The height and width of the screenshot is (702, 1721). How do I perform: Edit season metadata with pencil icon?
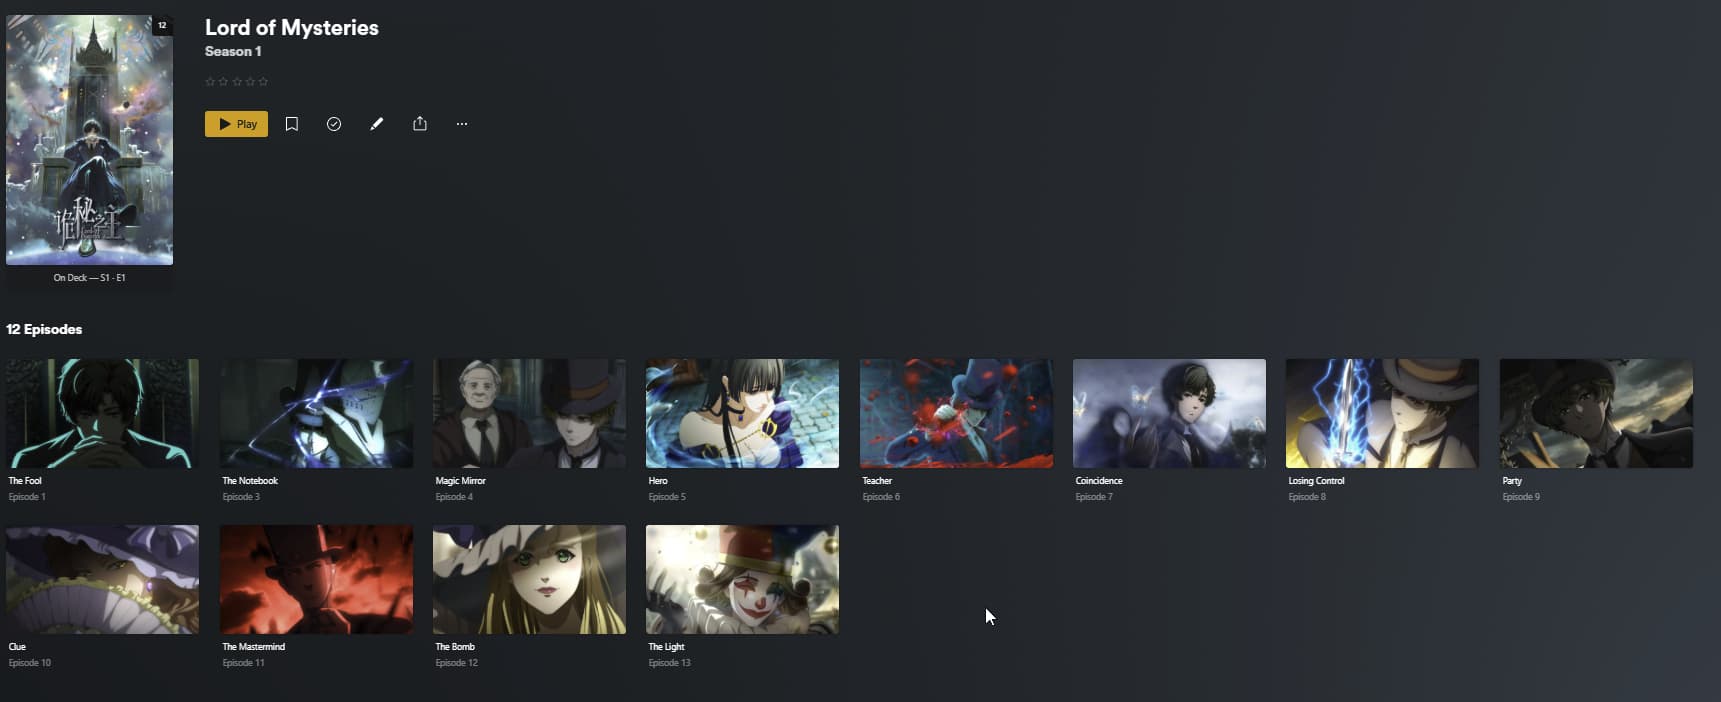coord(376,124)
